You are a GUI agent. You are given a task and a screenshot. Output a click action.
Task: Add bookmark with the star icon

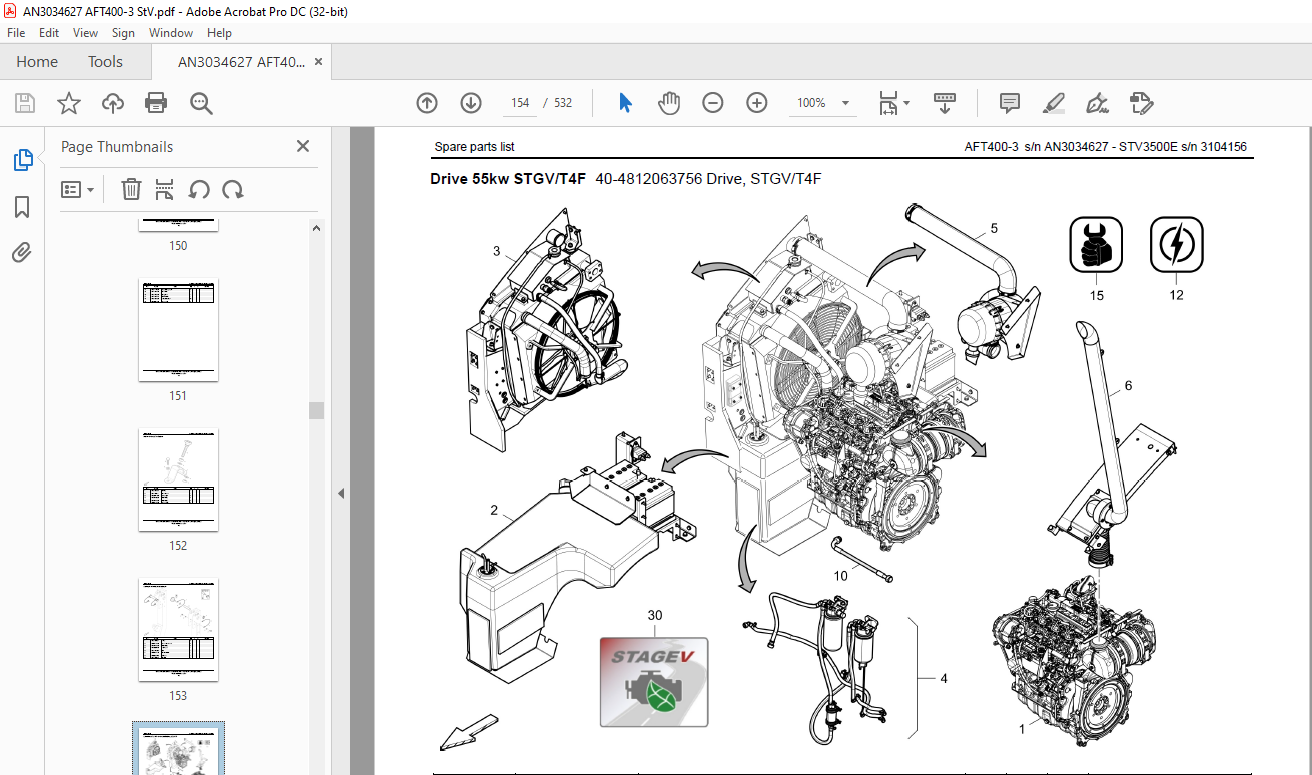coord(68,103)
